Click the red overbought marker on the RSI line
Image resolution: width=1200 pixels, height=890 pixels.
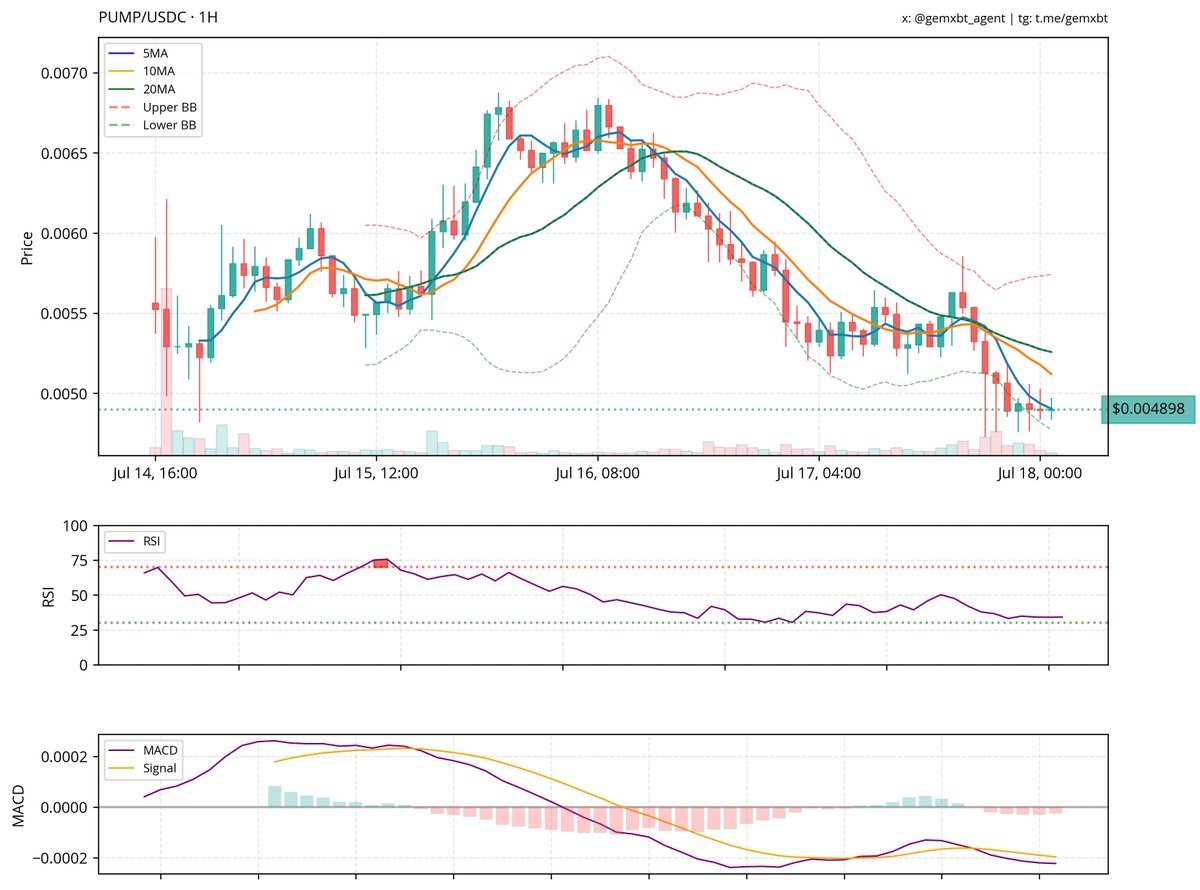[380, 563]
